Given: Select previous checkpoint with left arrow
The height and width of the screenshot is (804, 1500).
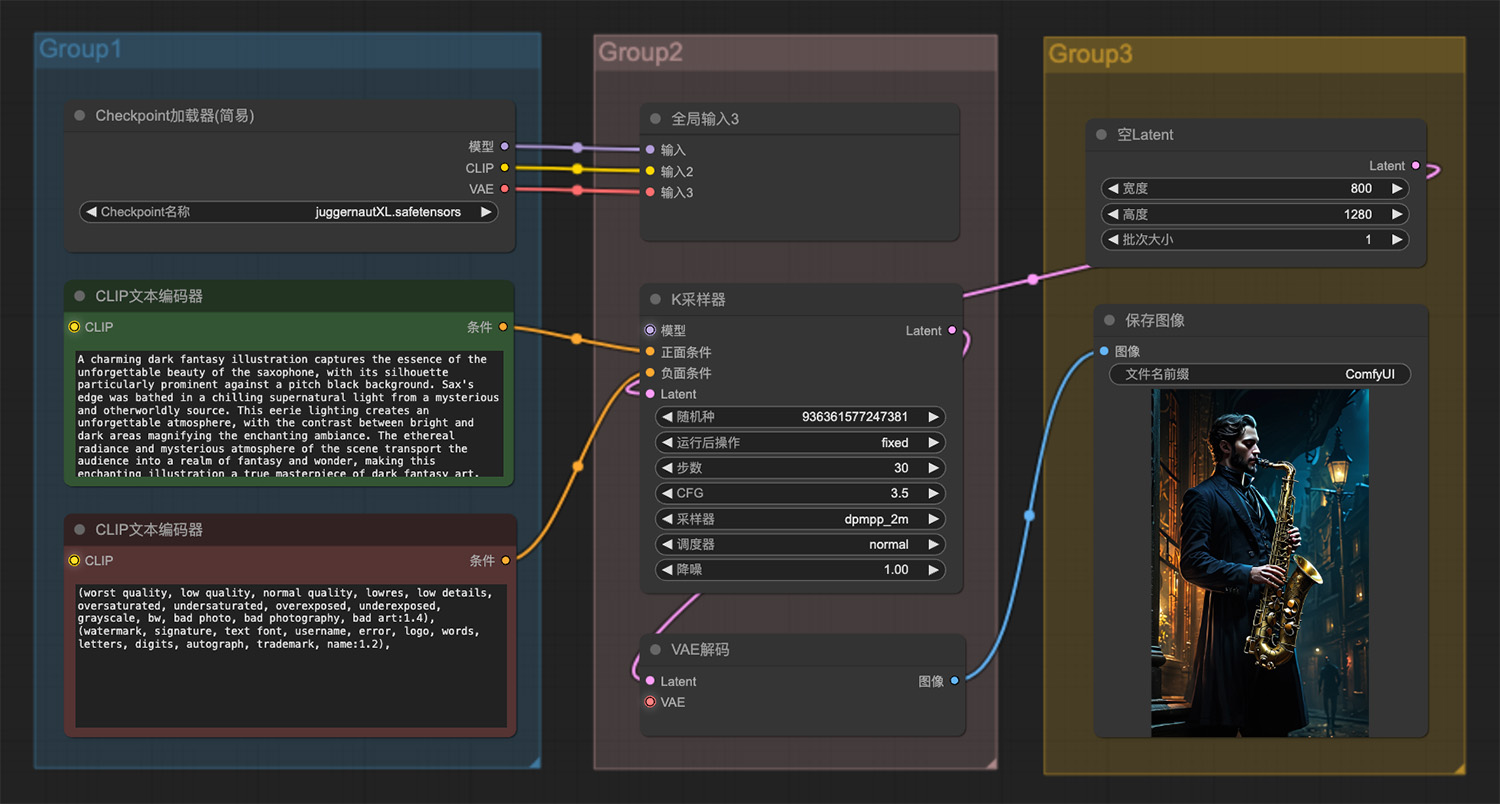Looking at the screenshot, I should click(x=91, y=212).
